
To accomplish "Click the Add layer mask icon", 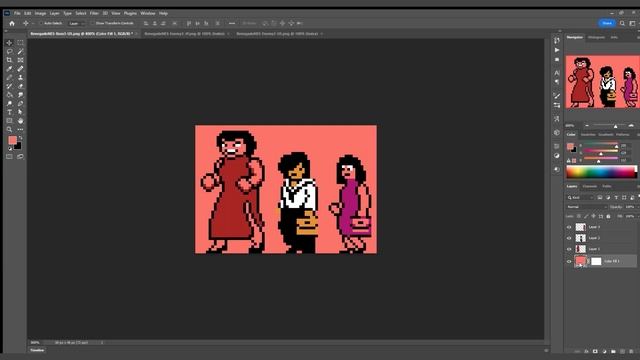I will (595, 351).
